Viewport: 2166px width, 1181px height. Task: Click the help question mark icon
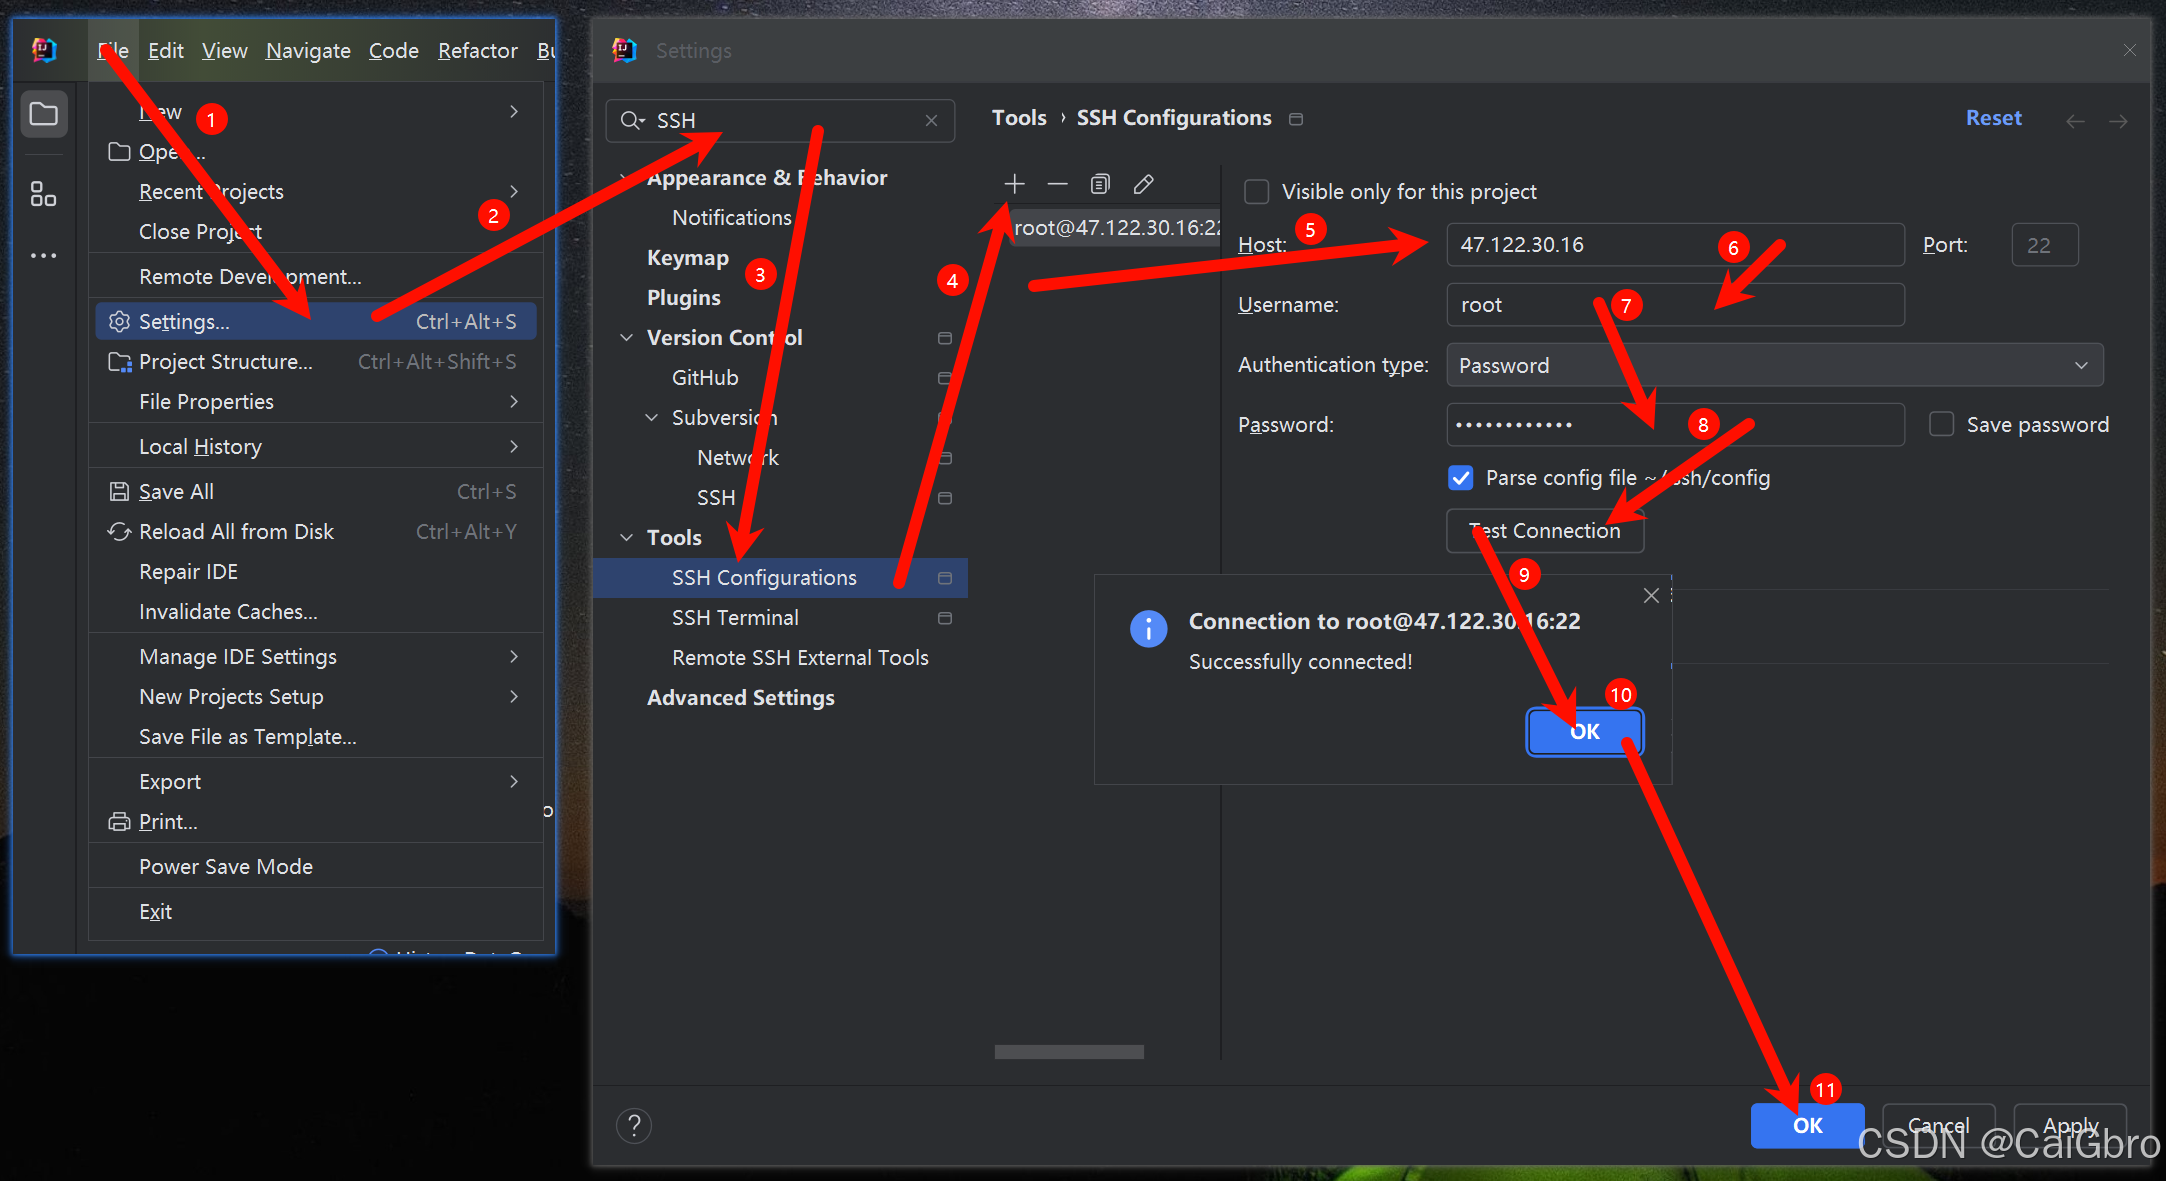(x=634, y=1126)
